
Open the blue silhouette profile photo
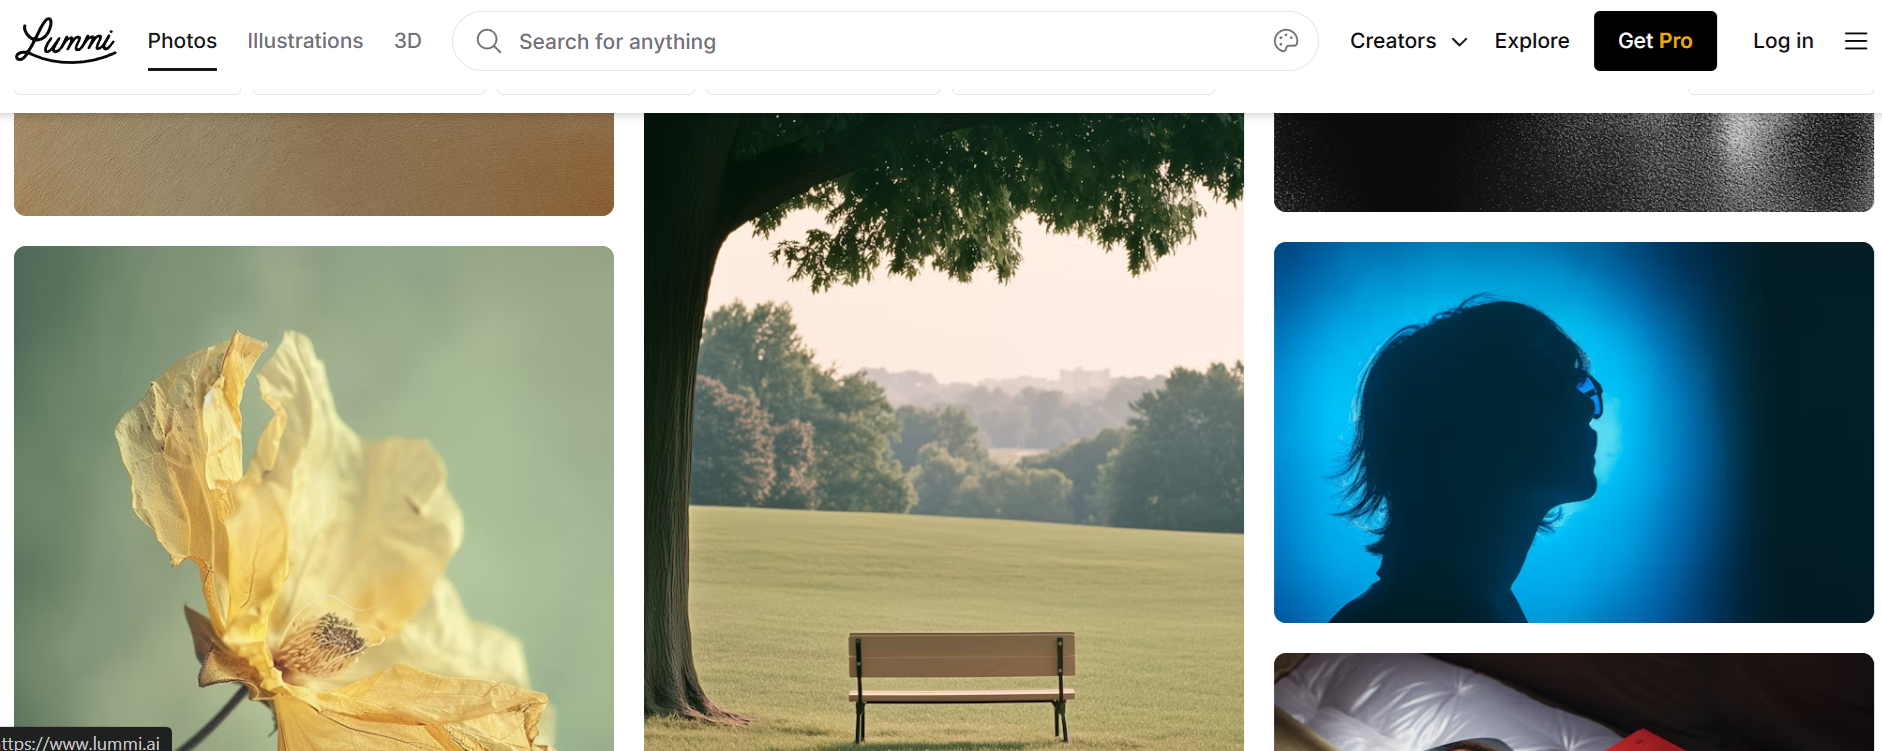pyautogui.click(x=1574, y=432)
